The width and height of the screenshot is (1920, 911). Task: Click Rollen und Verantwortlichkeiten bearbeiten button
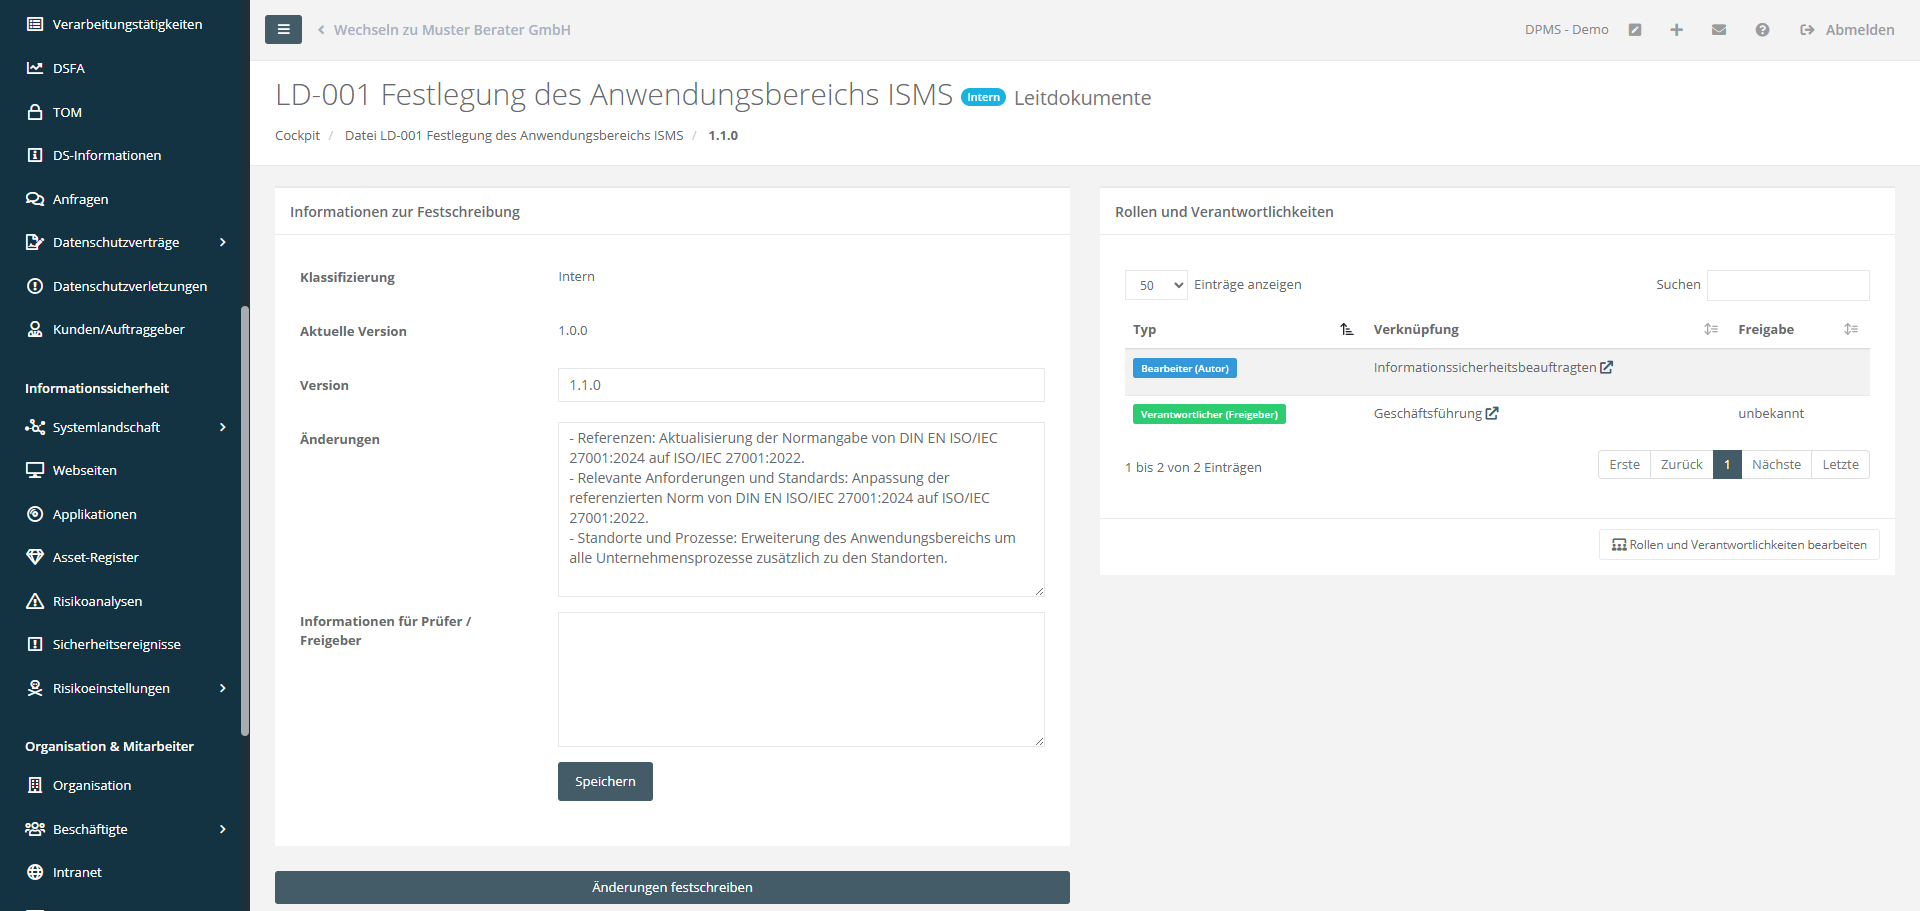(1739, 545)
